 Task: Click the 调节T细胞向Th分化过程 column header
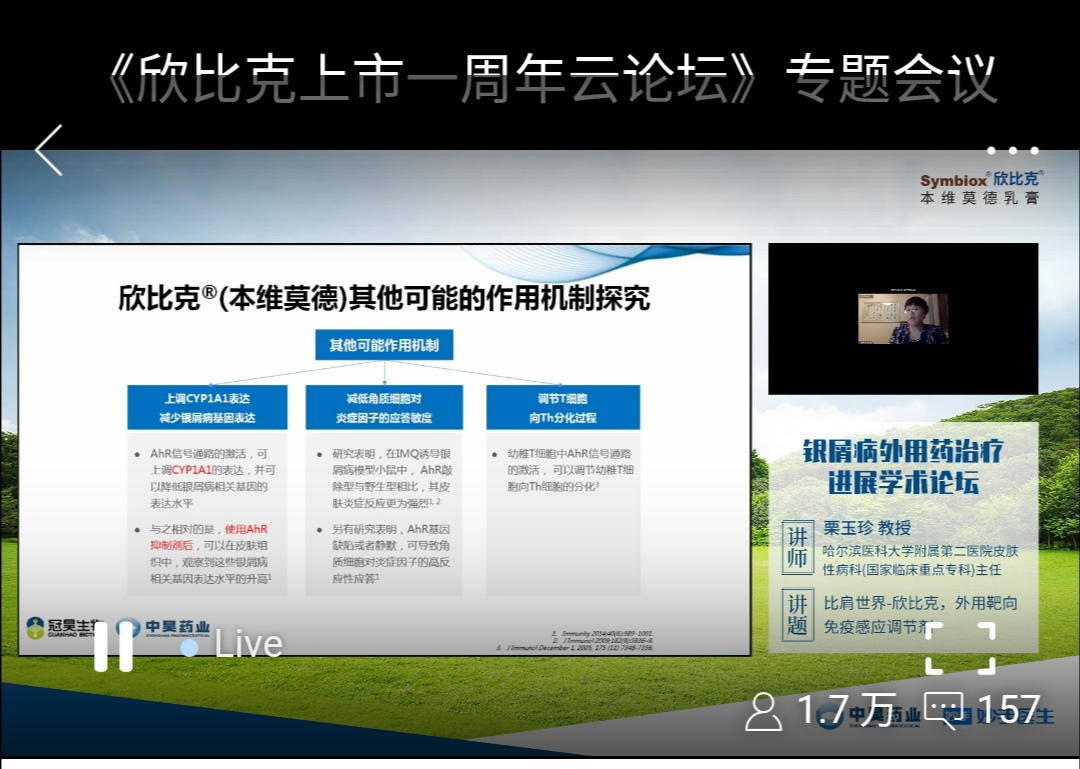coord(562,408)
